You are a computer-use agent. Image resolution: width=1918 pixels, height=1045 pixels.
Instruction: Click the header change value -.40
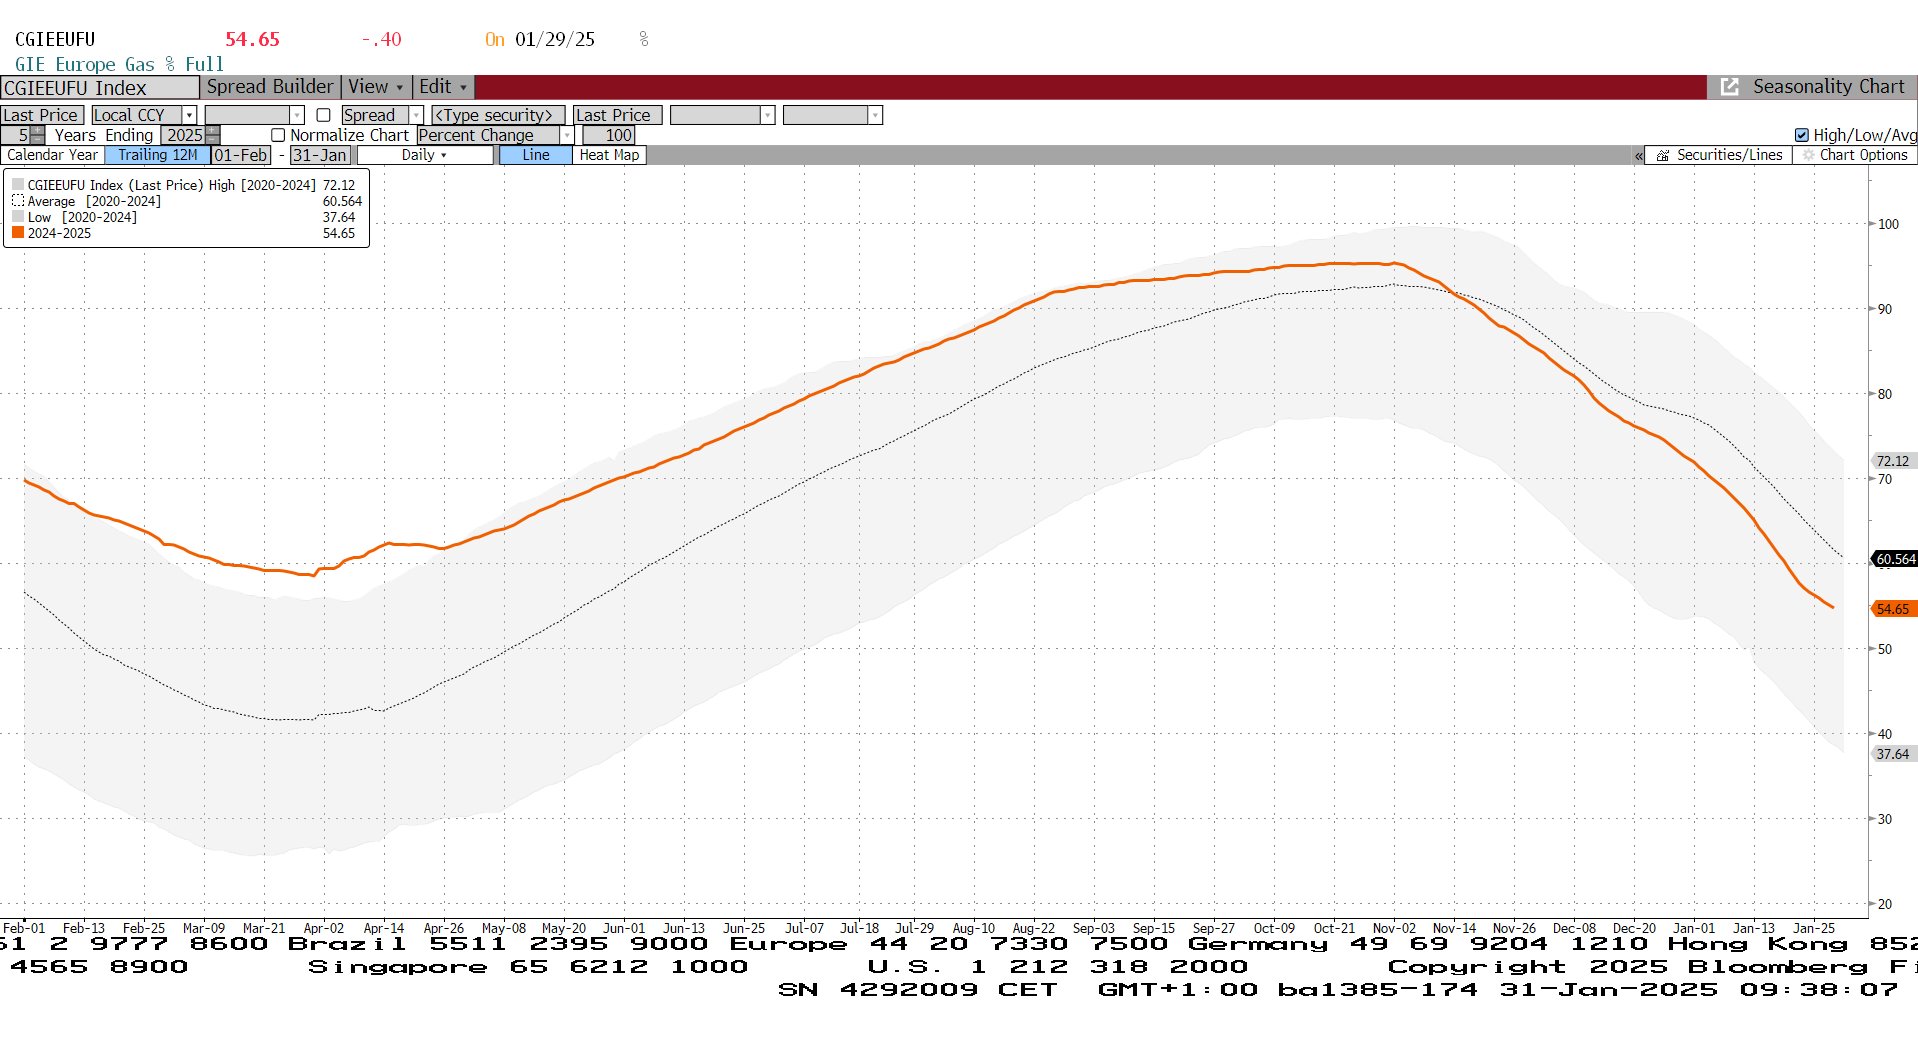pyautogui.click(x=381, y=39)
